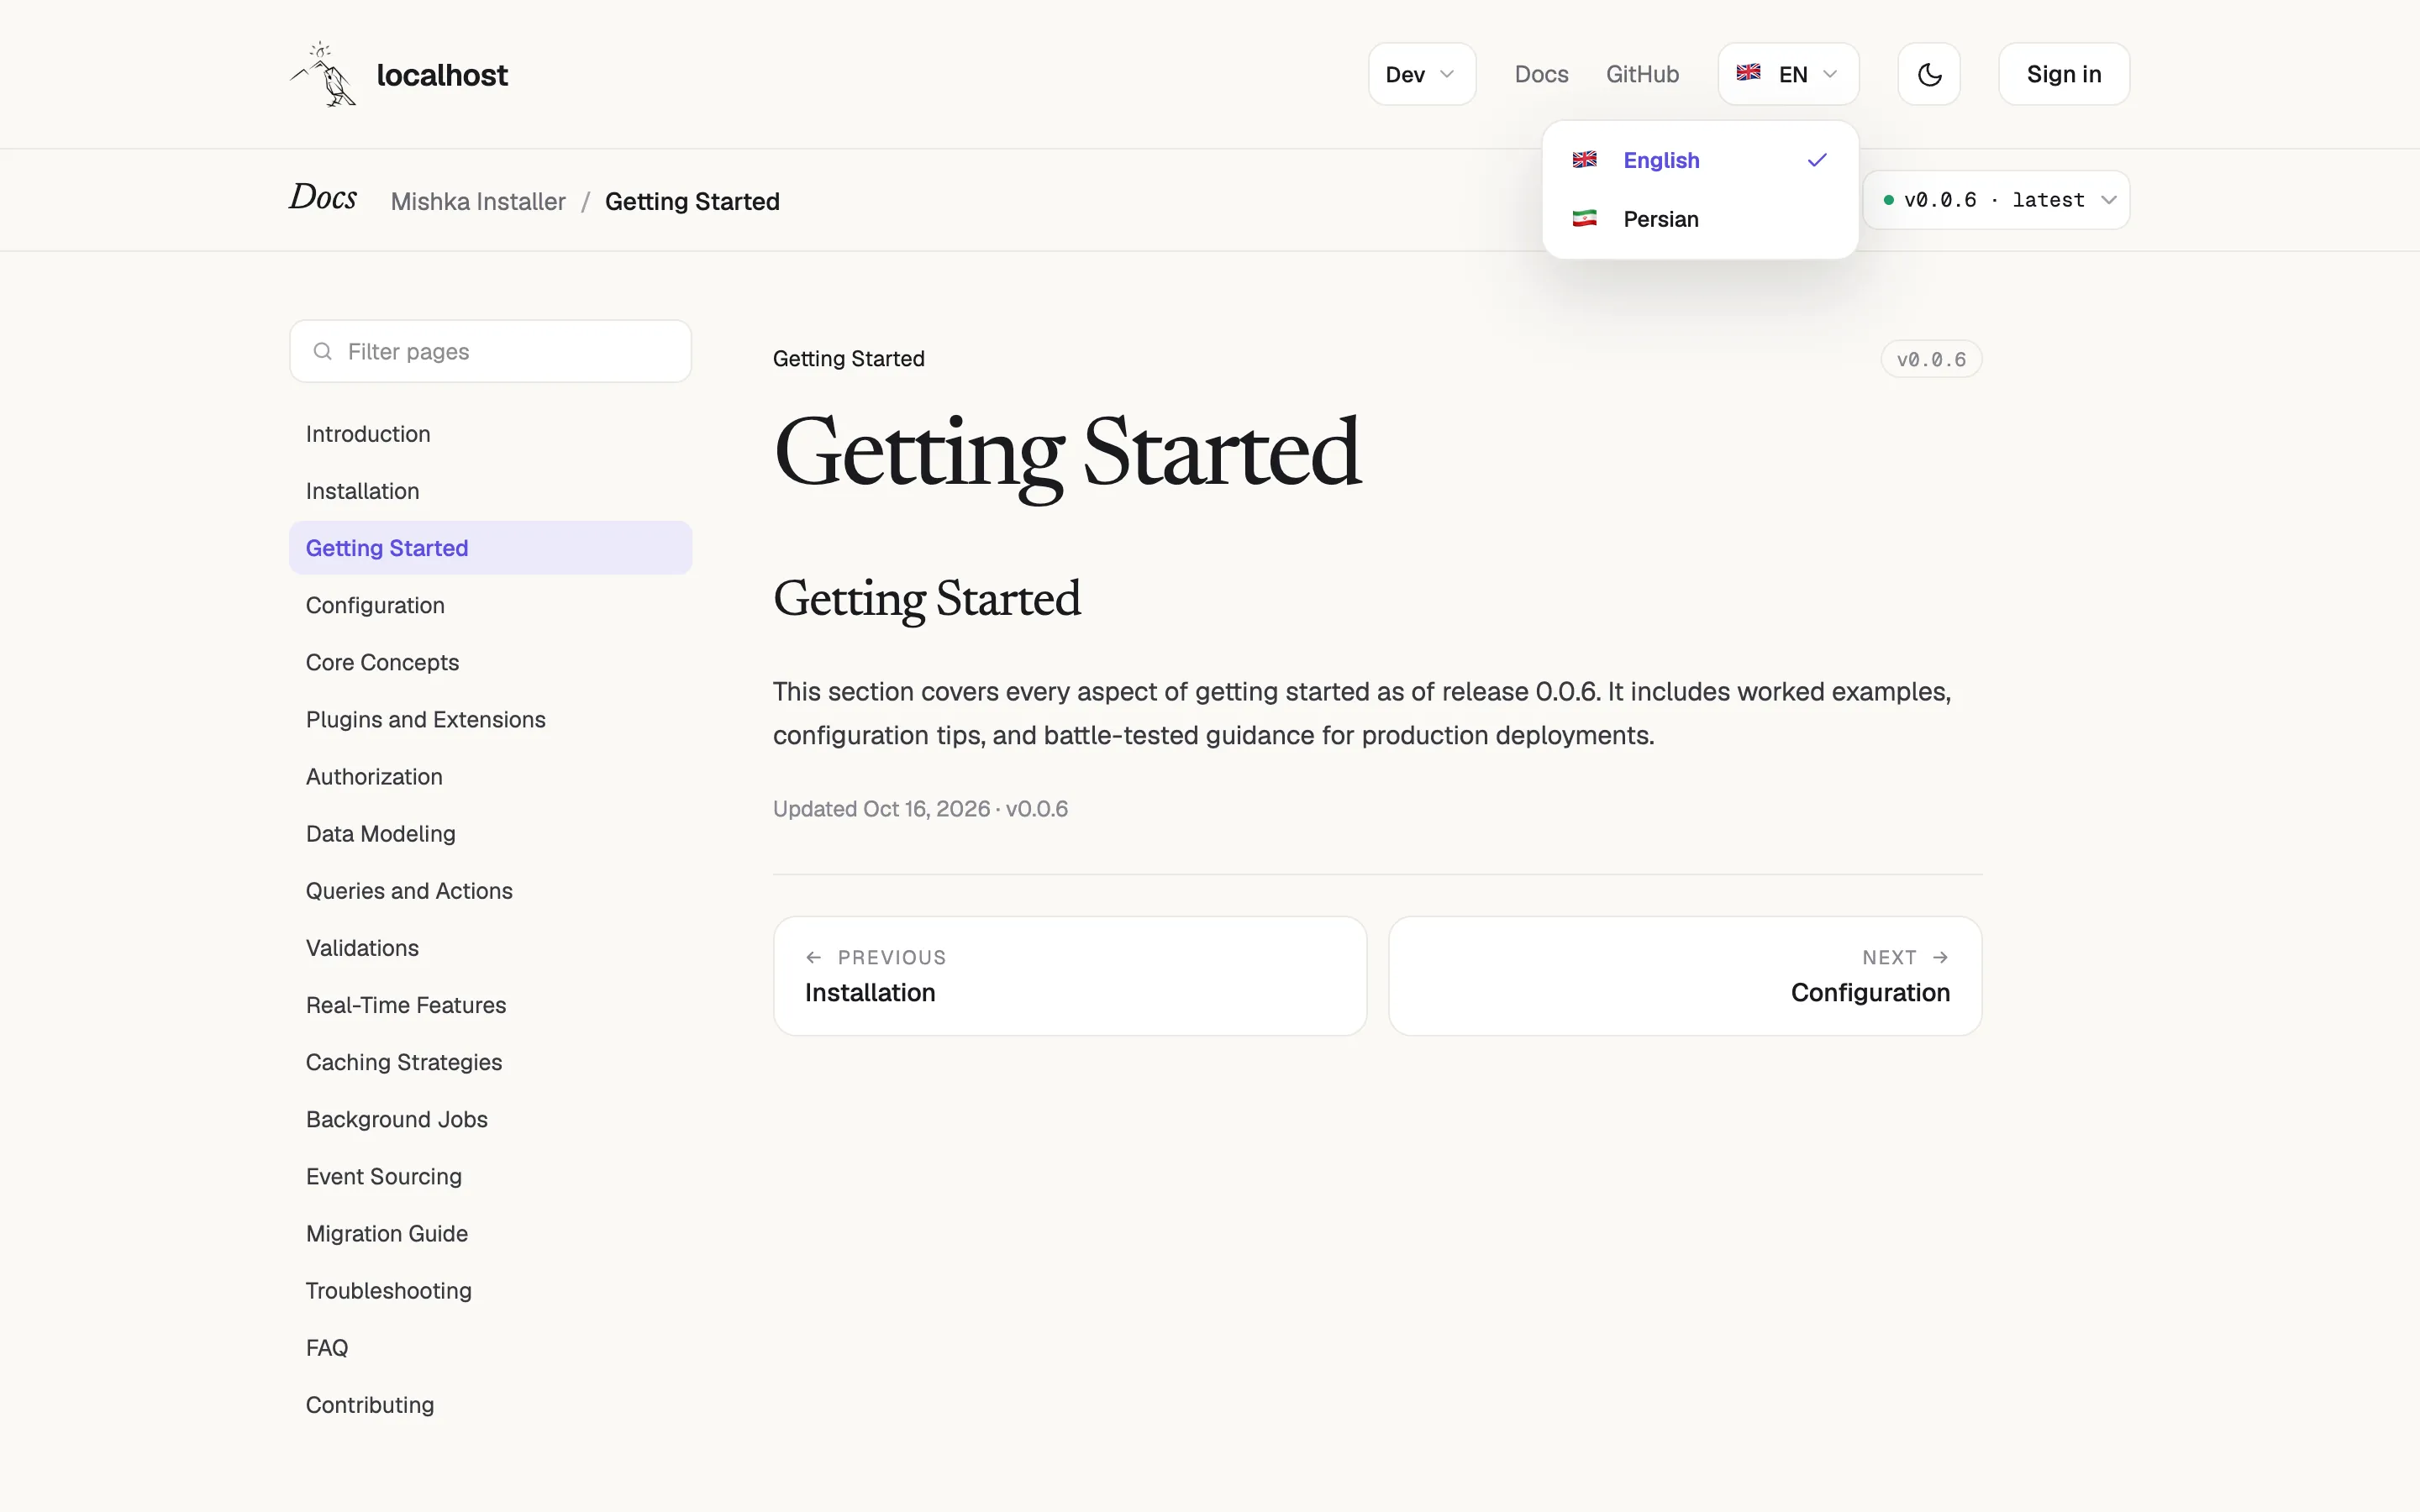Open Plugins and Extensions in the sidebar
This screenshot has height=1512, width=2420.
pos(490,719)
